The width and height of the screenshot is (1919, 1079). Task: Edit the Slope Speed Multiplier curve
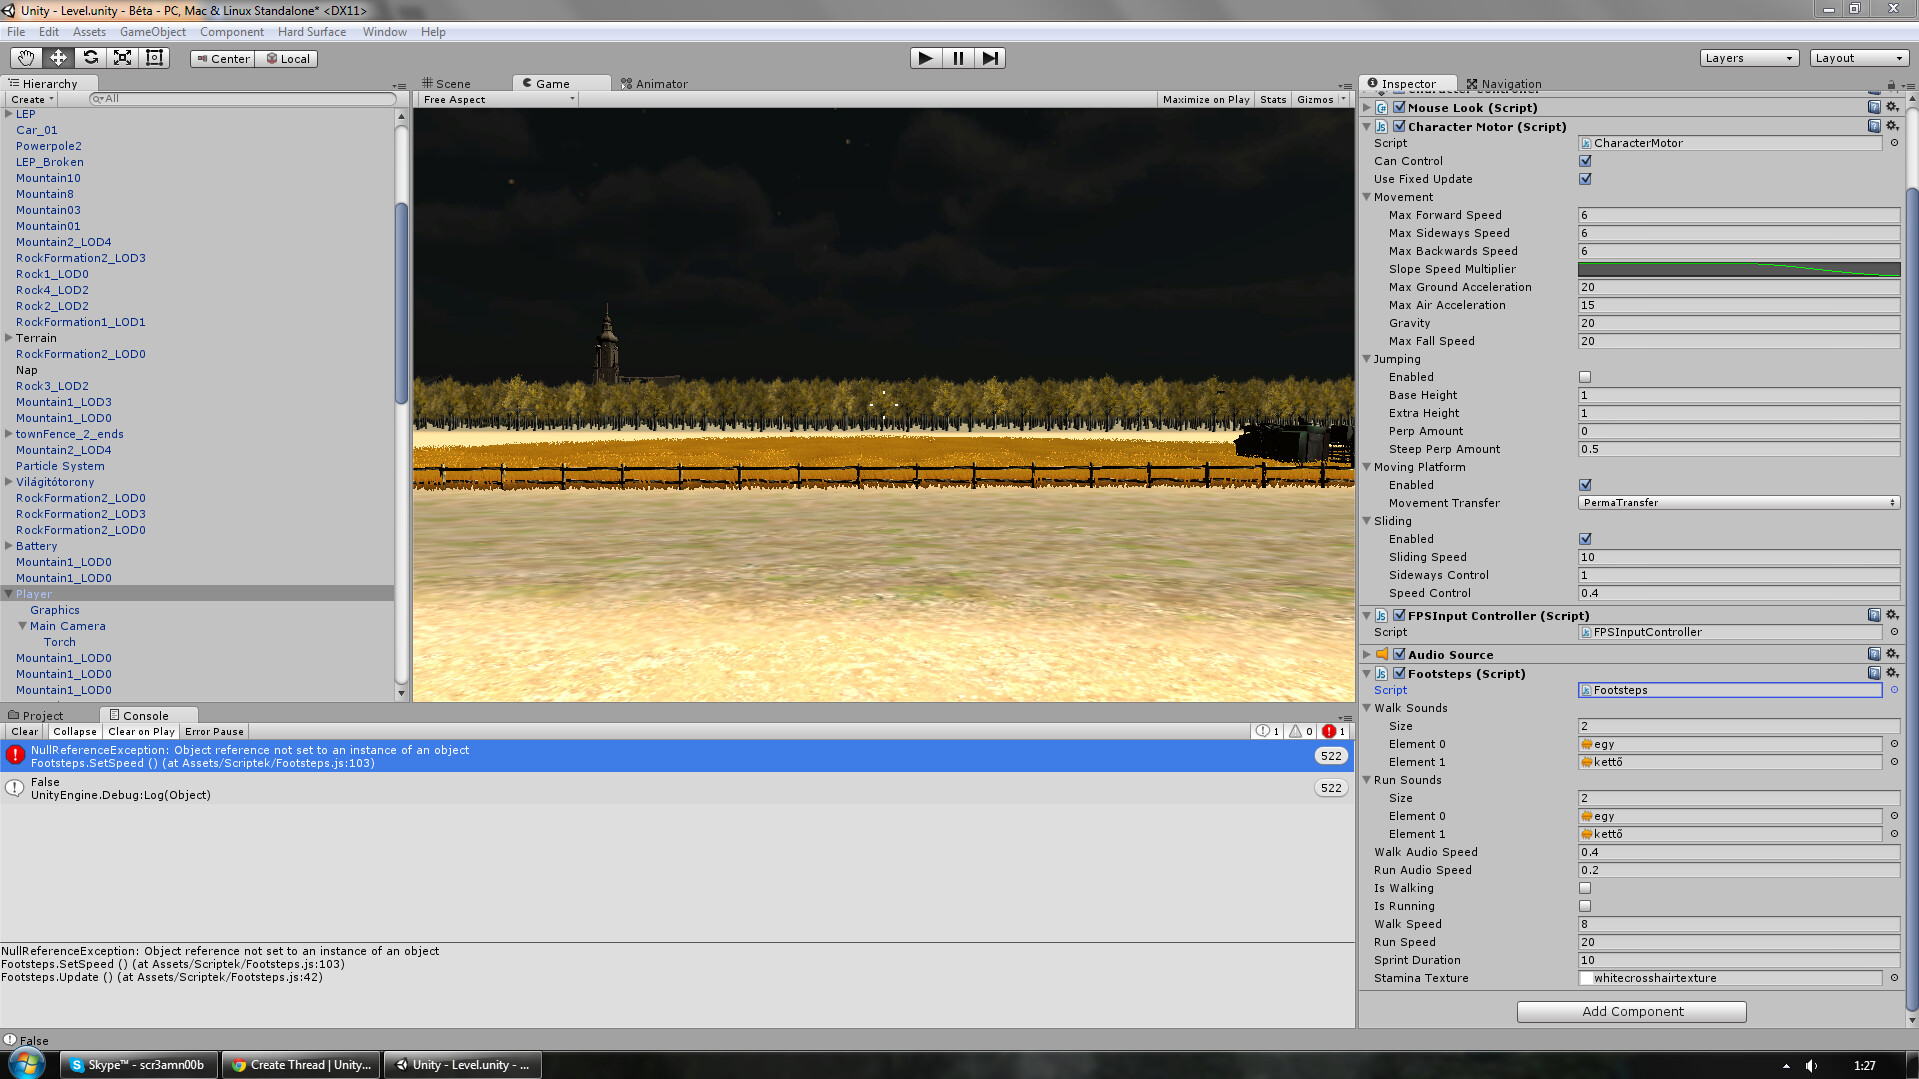[x=1739, y=269]
